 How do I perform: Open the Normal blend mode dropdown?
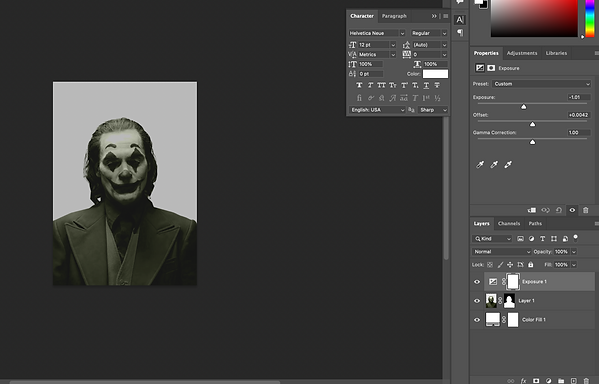click(x=501, y=252)
